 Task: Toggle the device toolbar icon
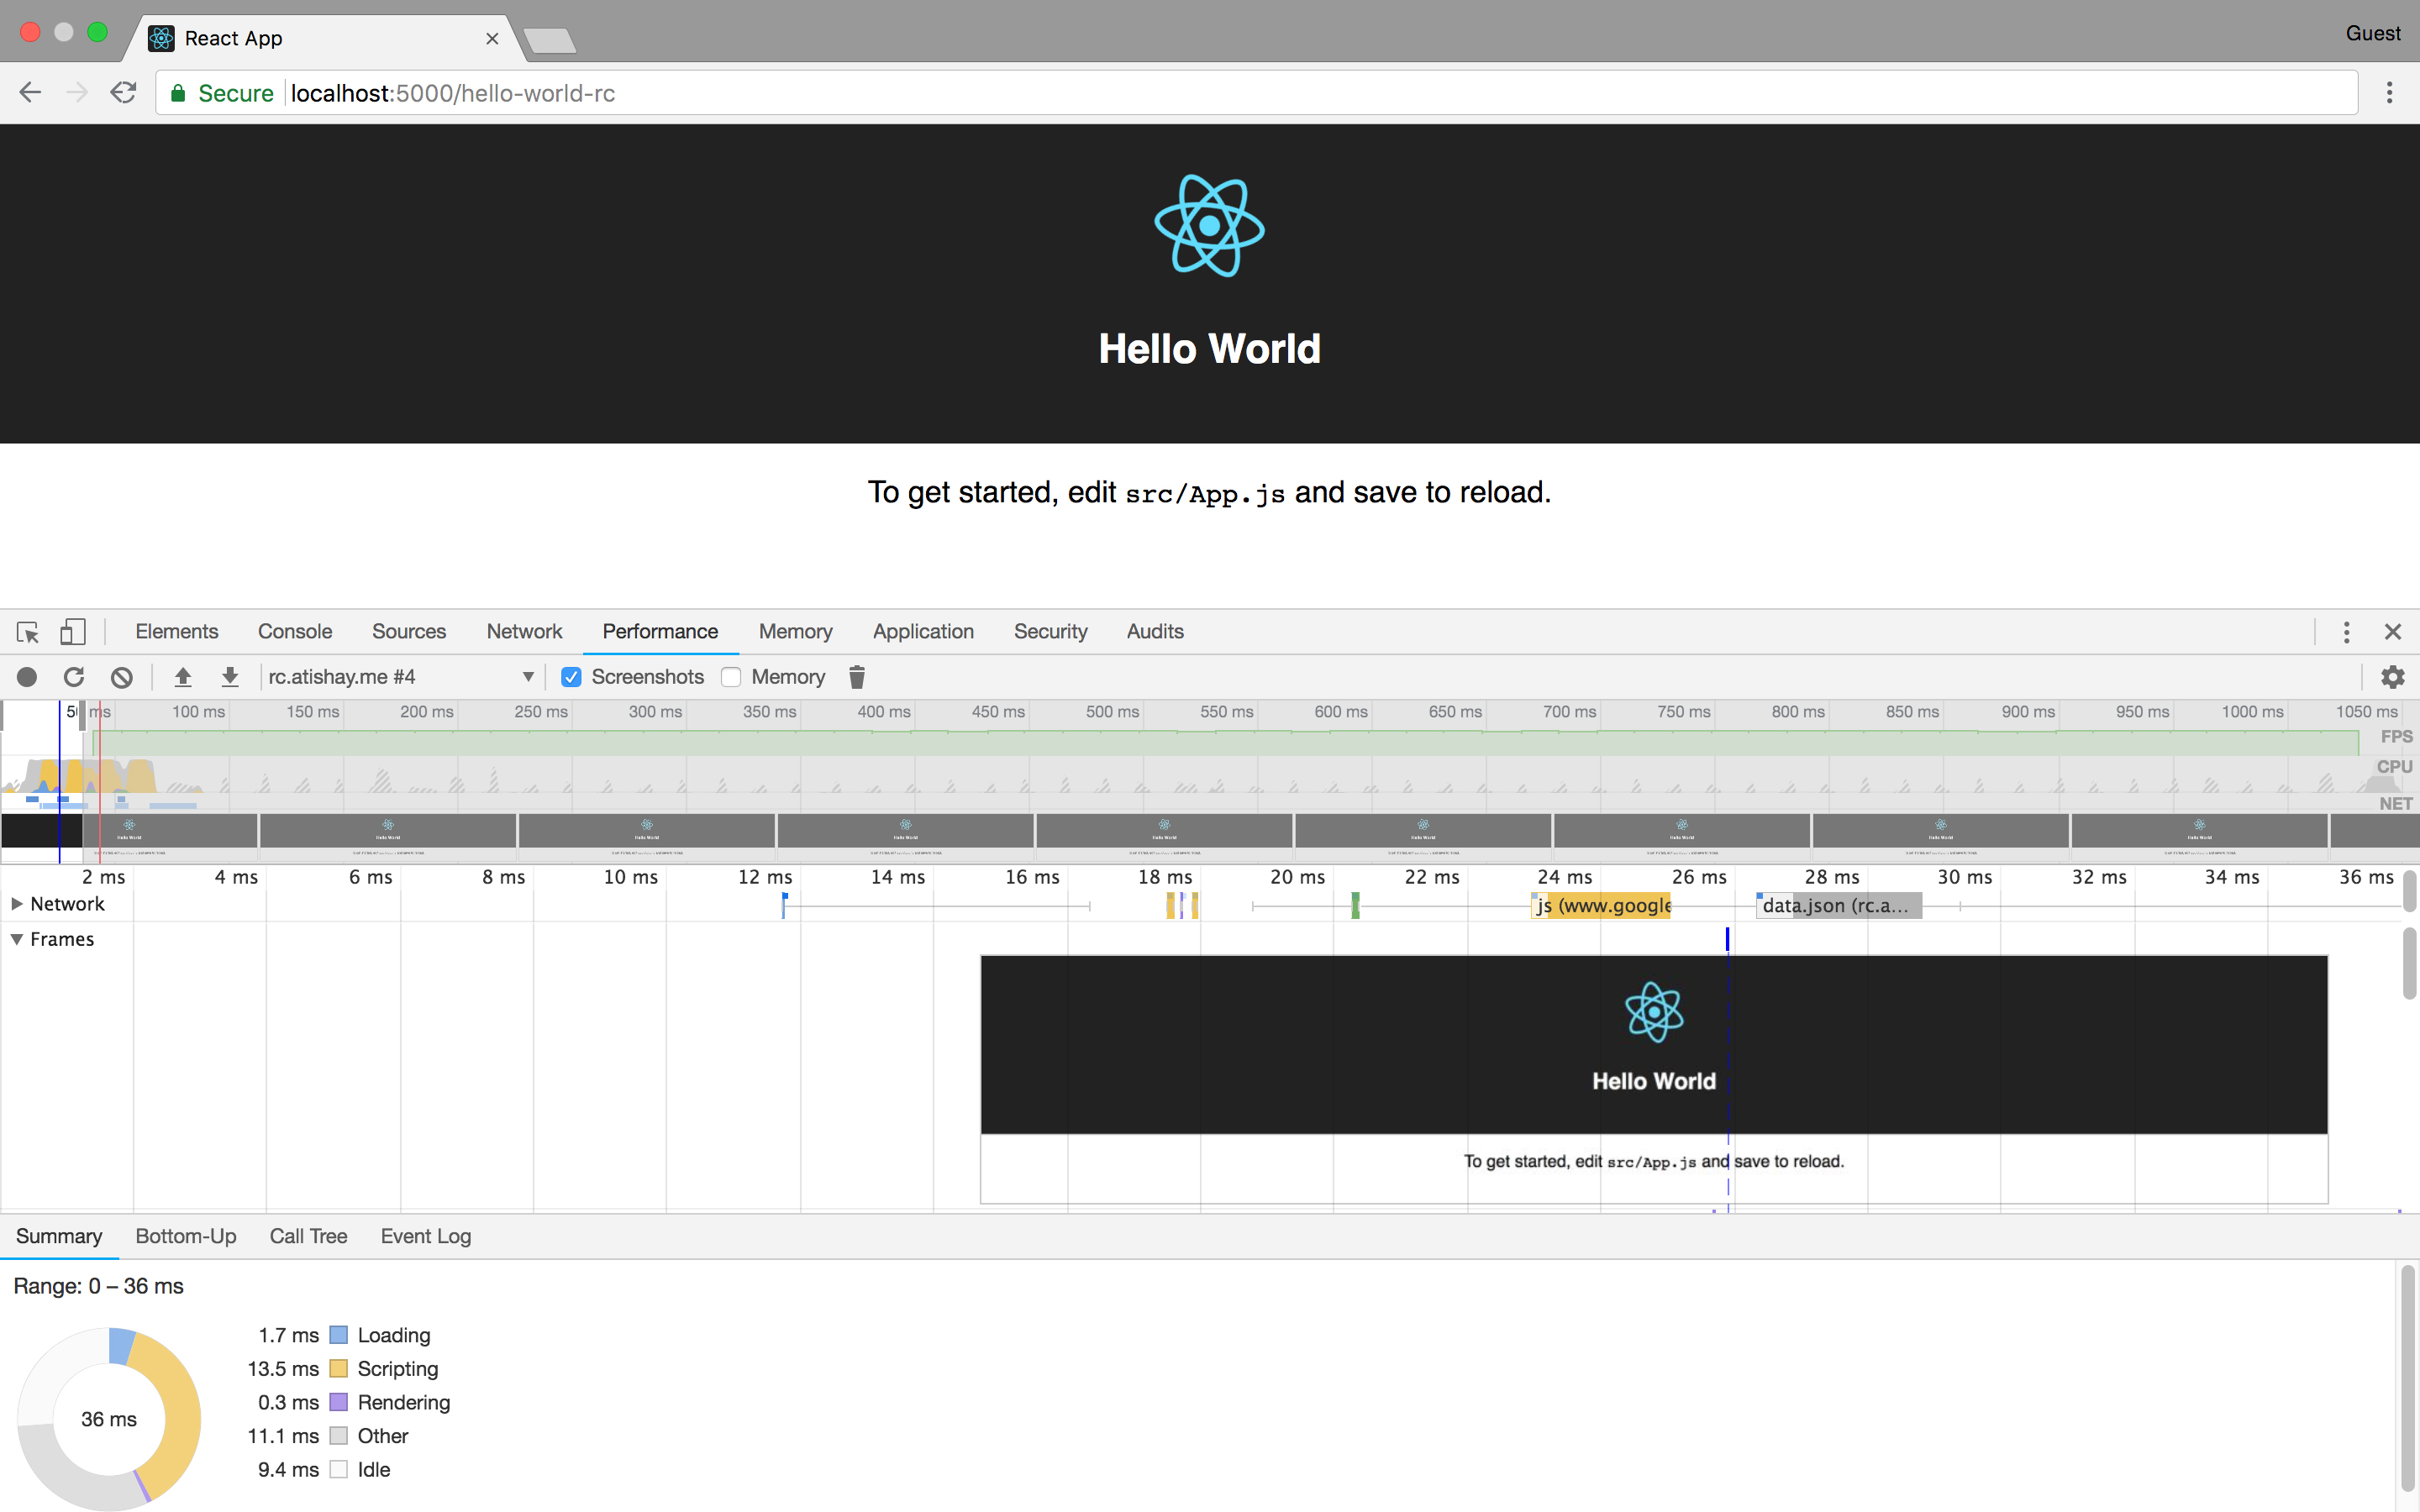pyautogui.click(x=73, y=632)
